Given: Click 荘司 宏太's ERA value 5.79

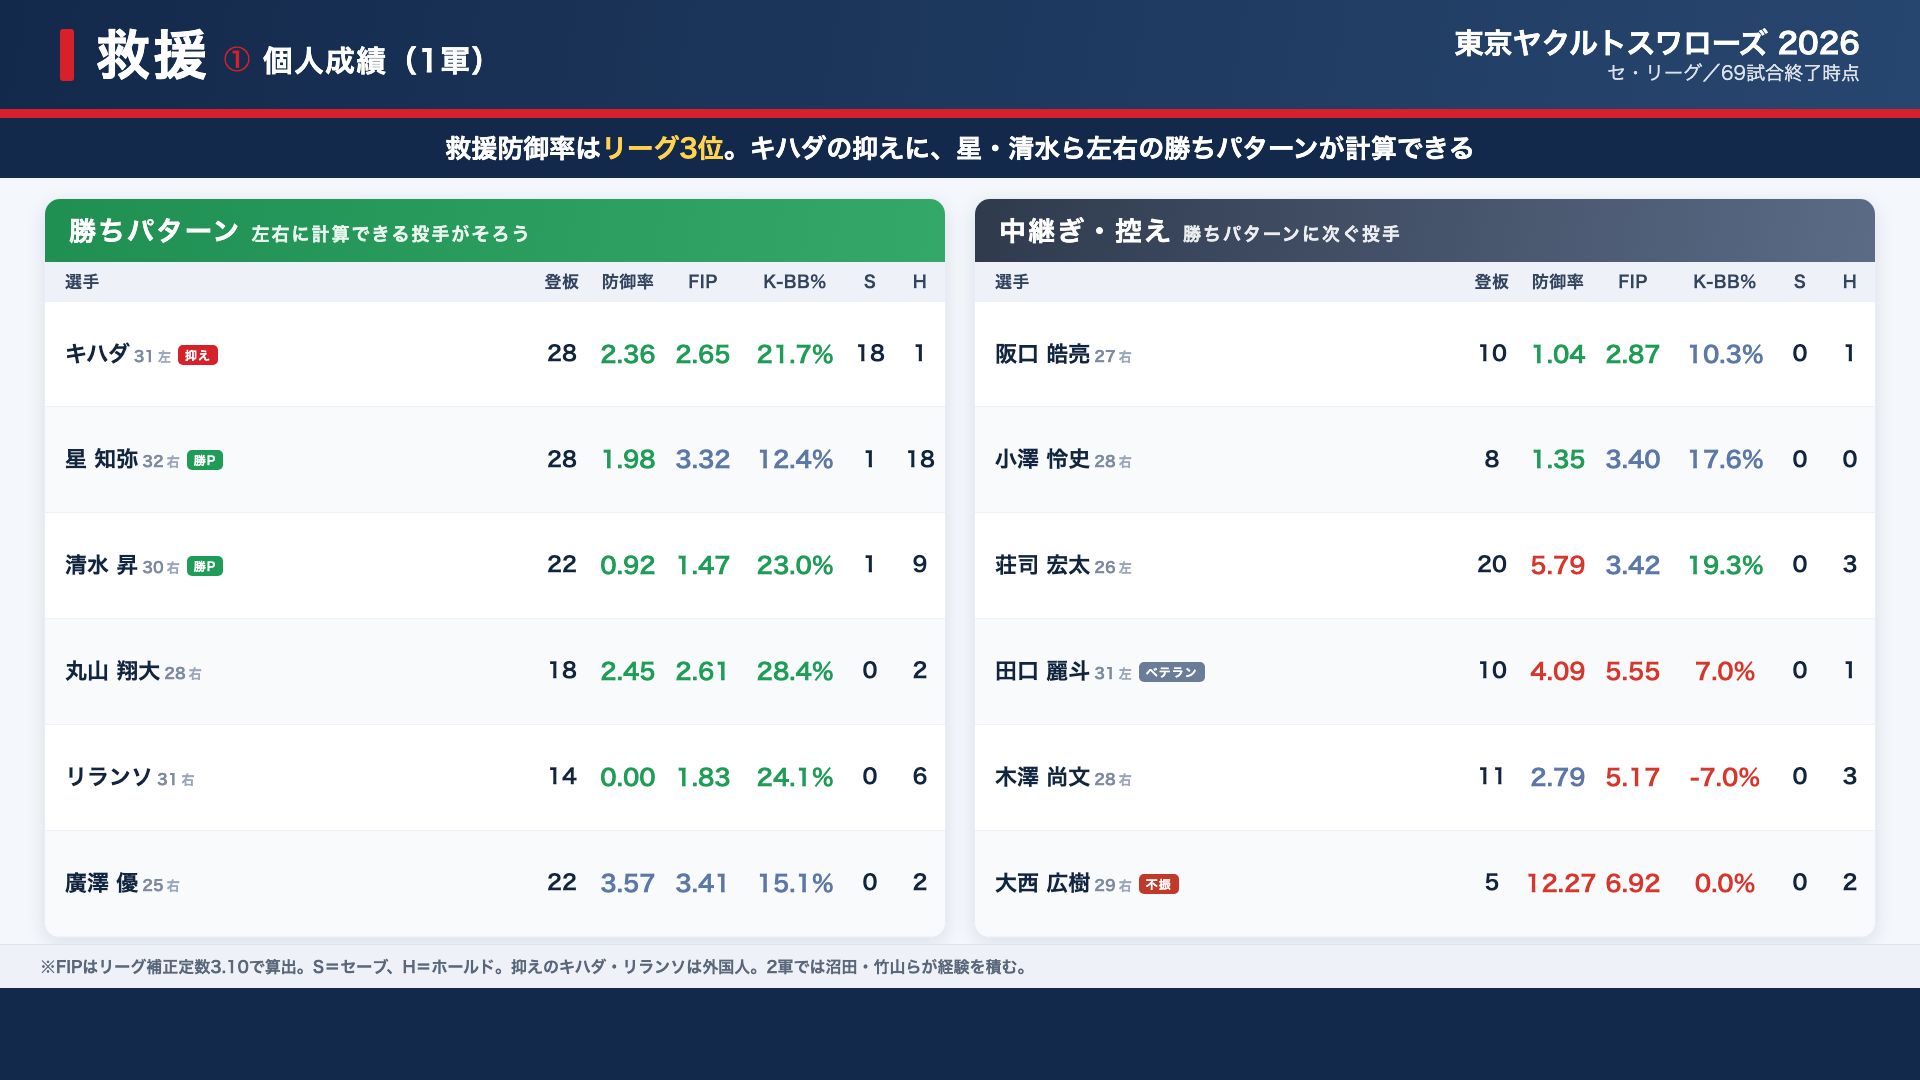Looking at the screenshot, I should coord(1557,565).
